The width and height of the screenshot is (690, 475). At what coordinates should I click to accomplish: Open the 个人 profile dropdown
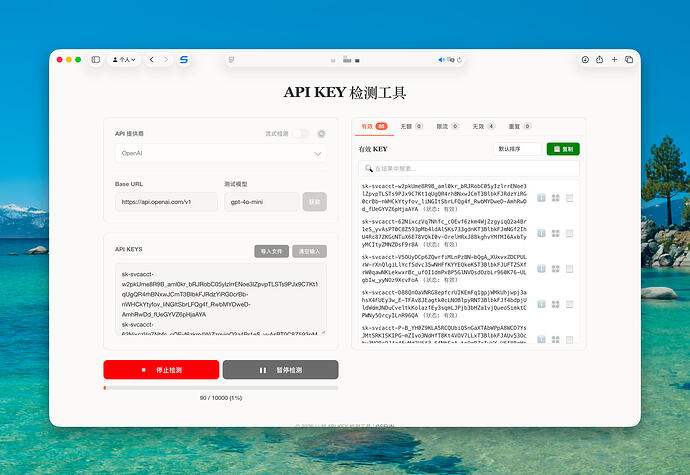click(x=124, y=59)
